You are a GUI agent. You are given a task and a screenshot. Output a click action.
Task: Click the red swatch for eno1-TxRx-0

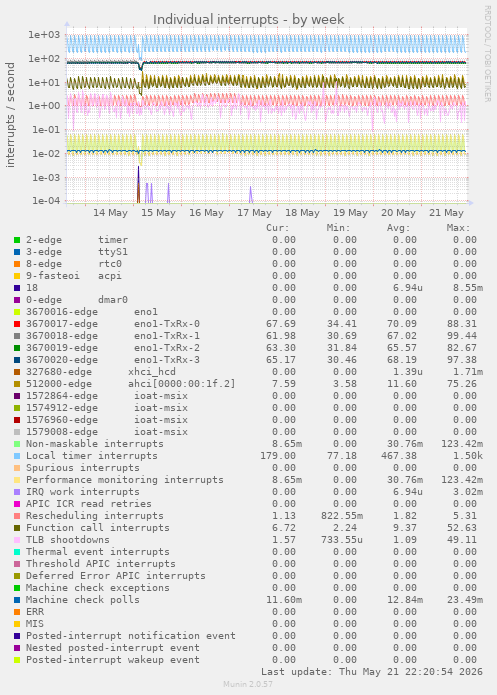coord(17,324)
